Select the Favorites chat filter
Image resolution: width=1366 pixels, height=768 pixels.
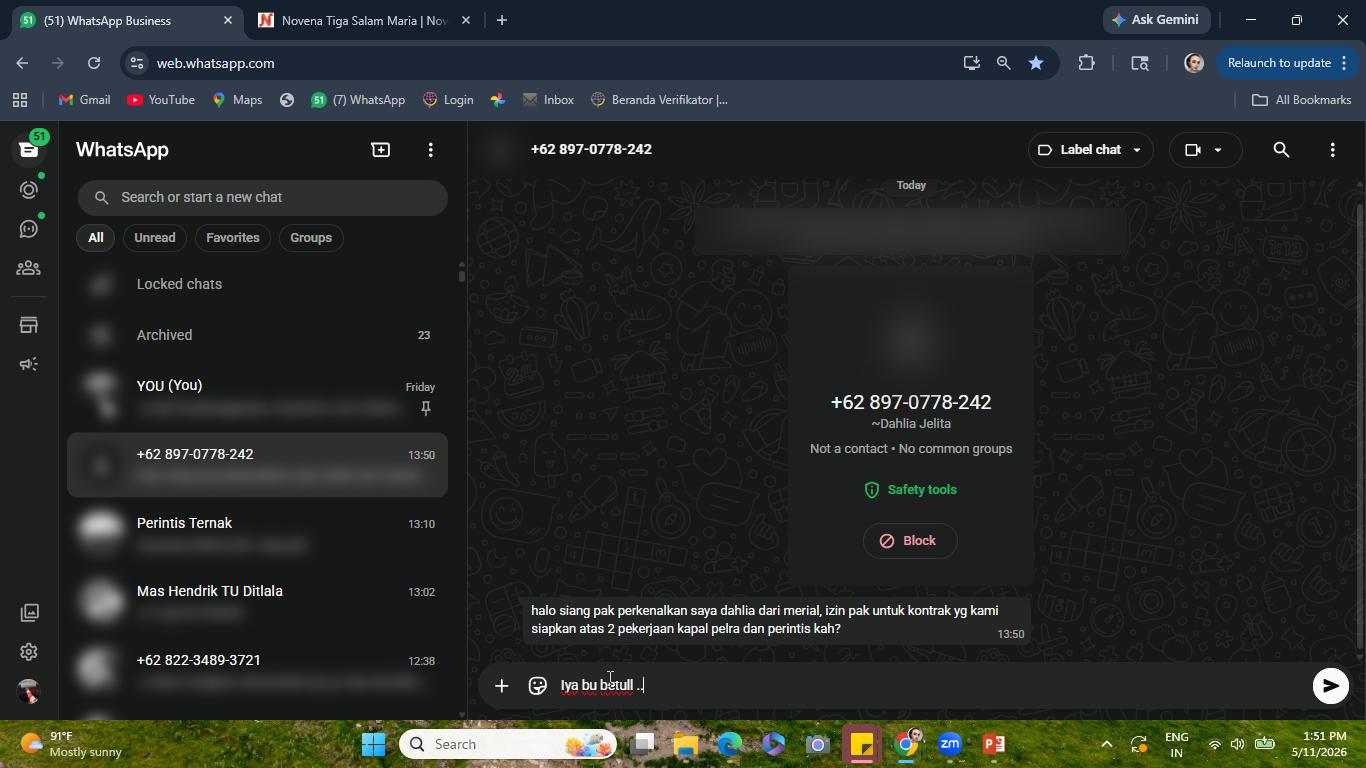233,238
